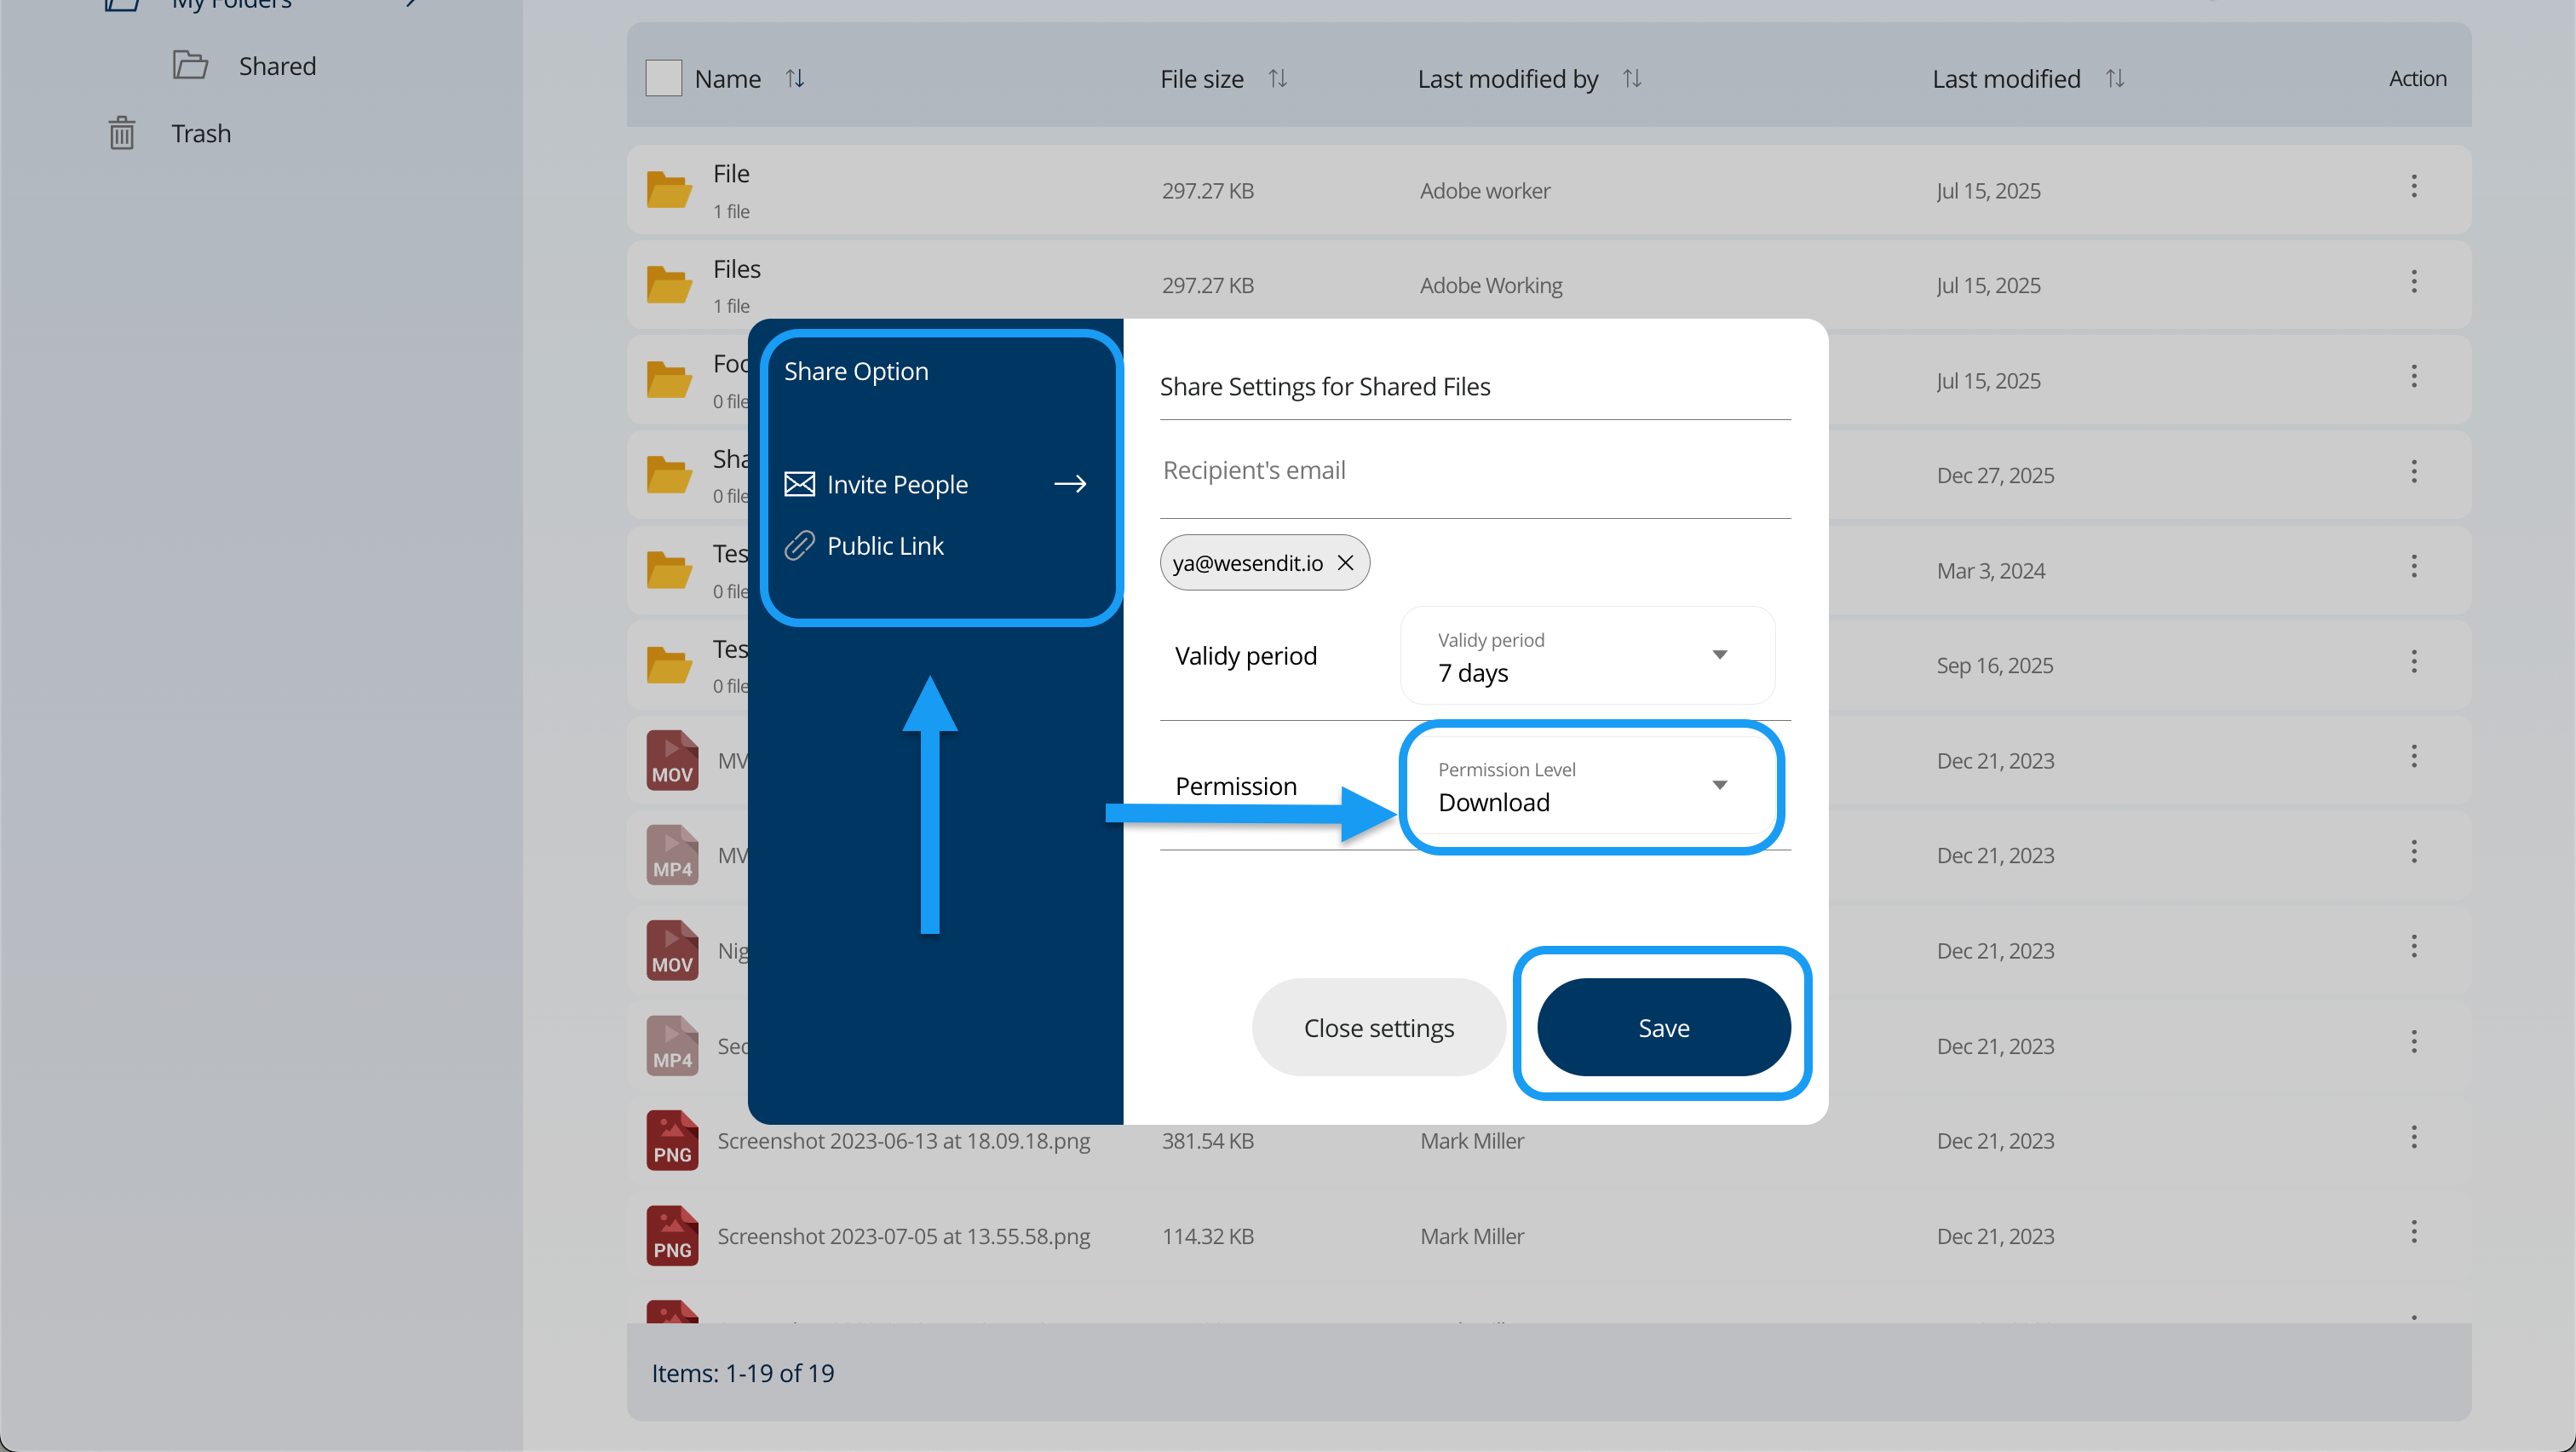Remove the ya@wesendit.io recipient chip
The image size is (2576, 1452).
click(x=1346, y=563)
